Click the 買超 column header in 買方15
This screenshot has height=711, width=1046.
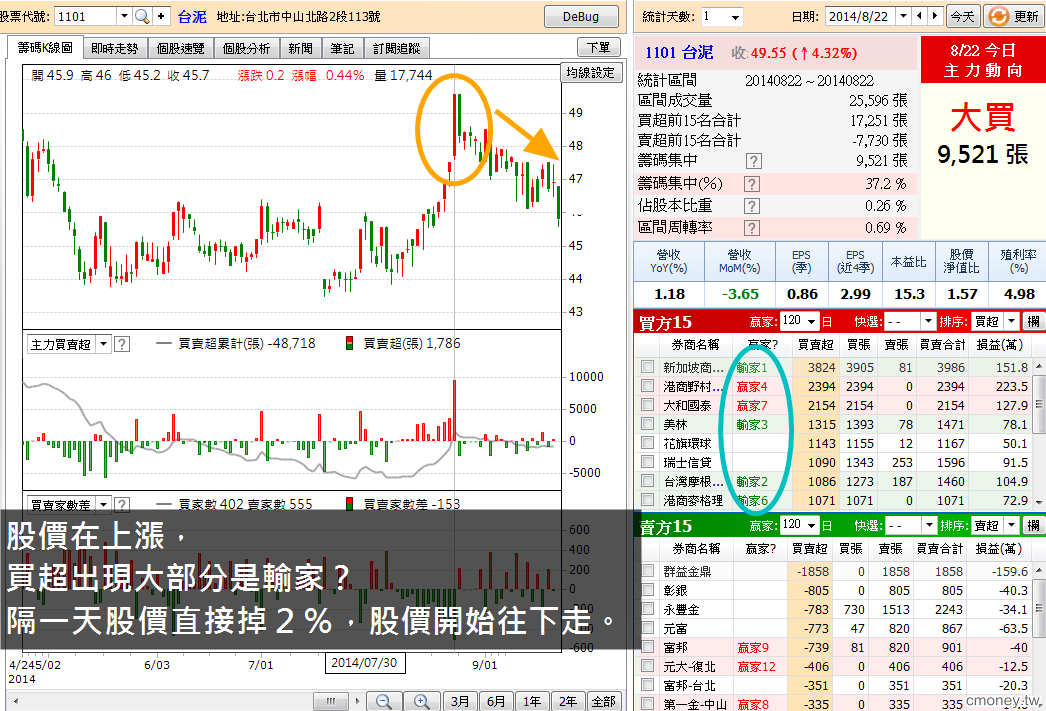pyautogui.click(x=815, y=344)
